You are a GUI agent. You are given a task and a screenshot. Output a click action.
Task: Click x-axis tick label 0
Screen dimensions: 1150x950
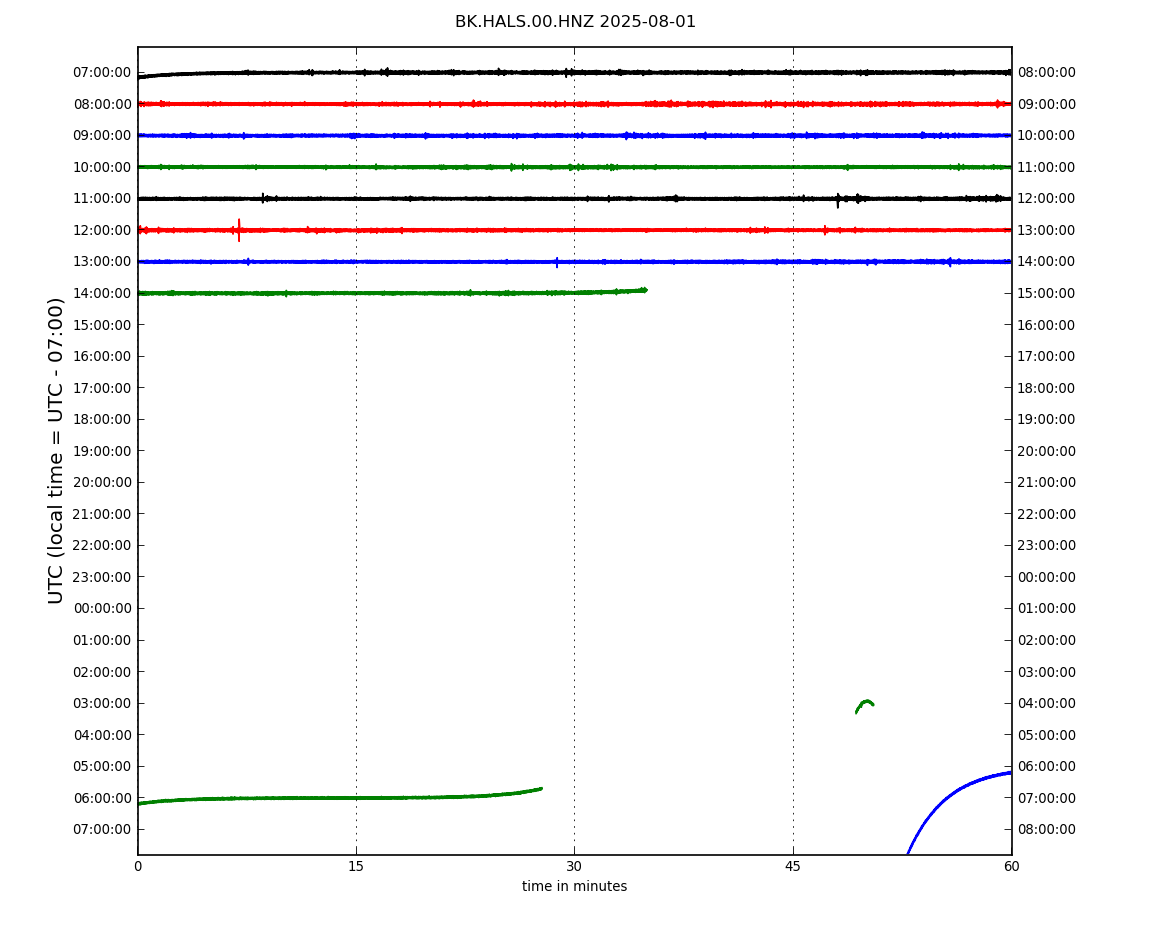tap(138, 866)
